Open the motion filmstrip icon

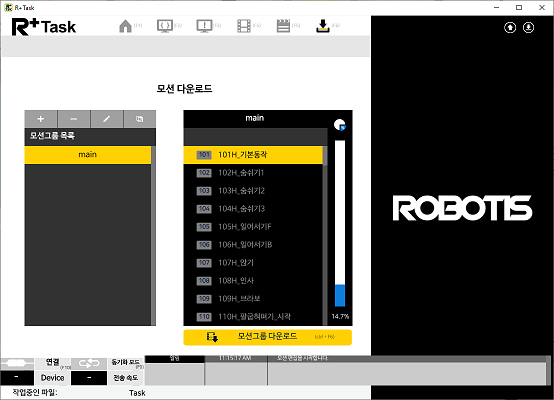click(244, 26)
